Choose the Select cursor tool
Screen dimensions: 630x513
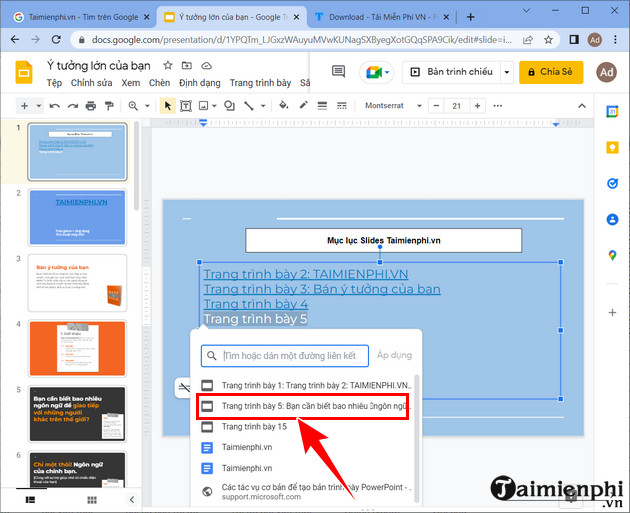tap(168, 106)
